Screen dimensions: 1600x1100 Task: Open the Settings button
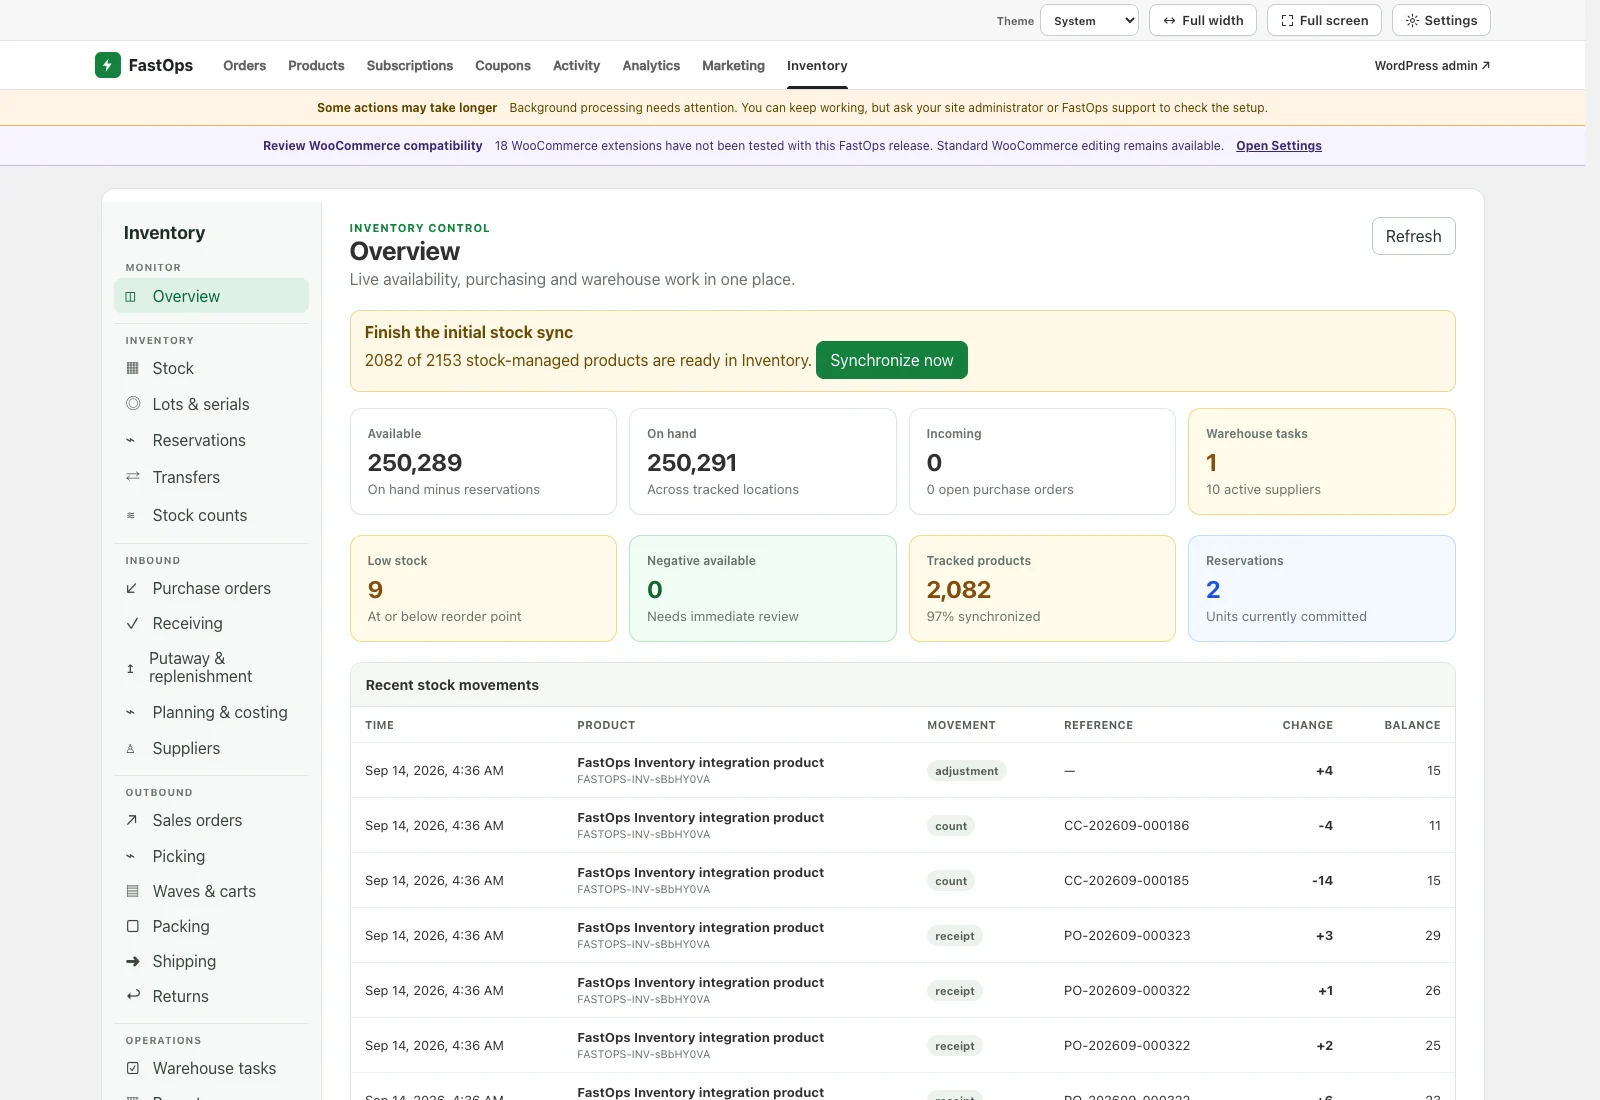[1441, 20]
